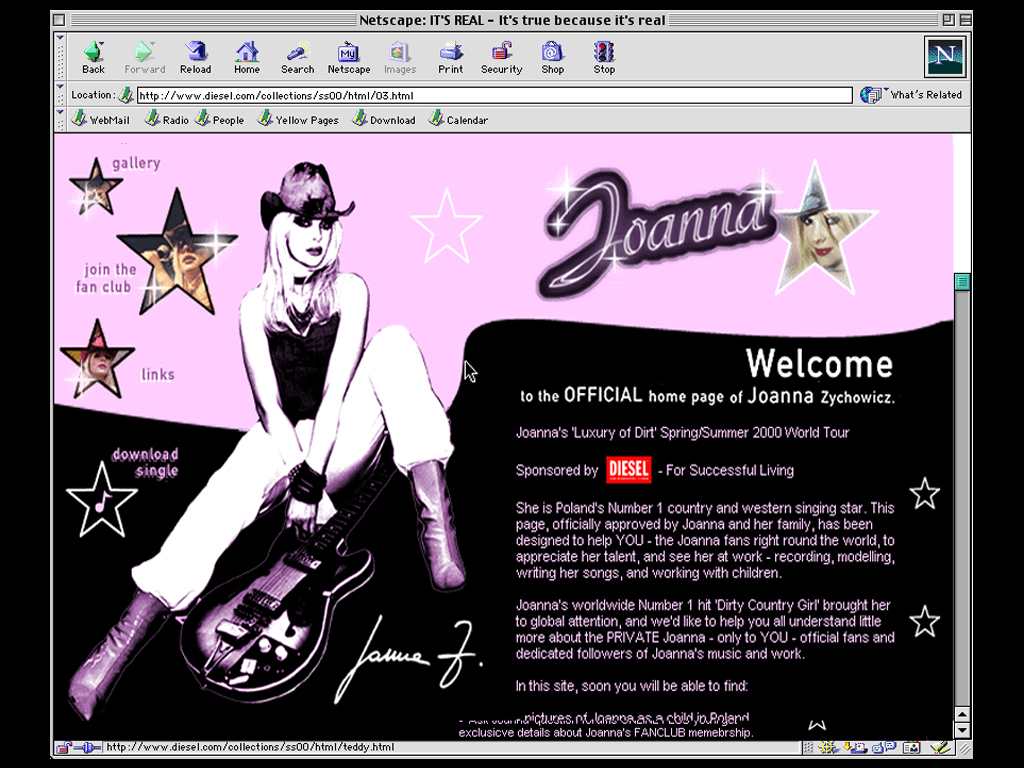Image resolution: width=1024 pixels, height=768 pixels.
Task: Open Composer icon in component bar
Action: coord(940,748)
